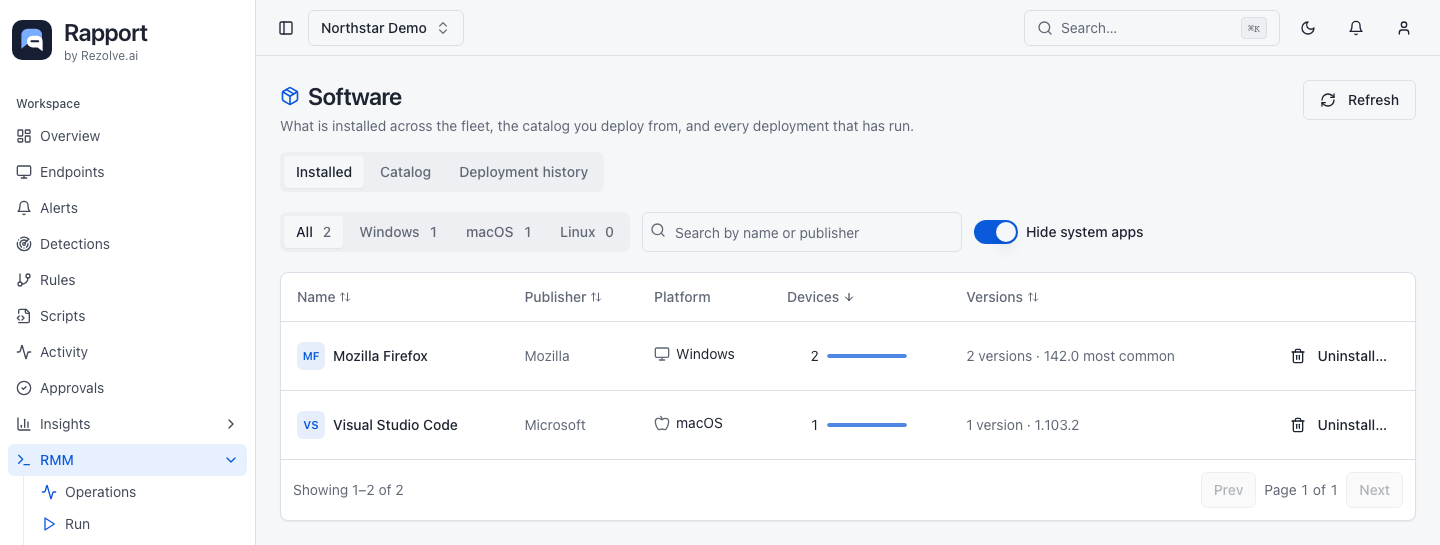Click the Microsoft publisher cell
The image size is (1440, 545).
[x=555, y=425]
